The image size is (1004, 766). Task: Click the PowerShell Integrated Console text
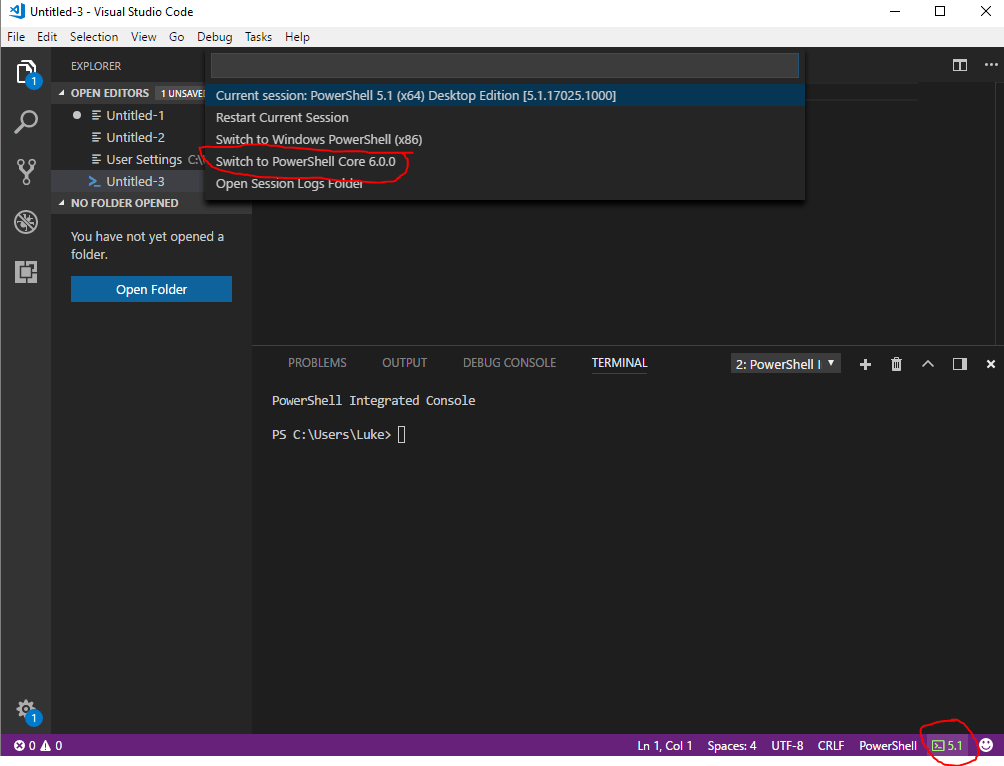[373, 401]
